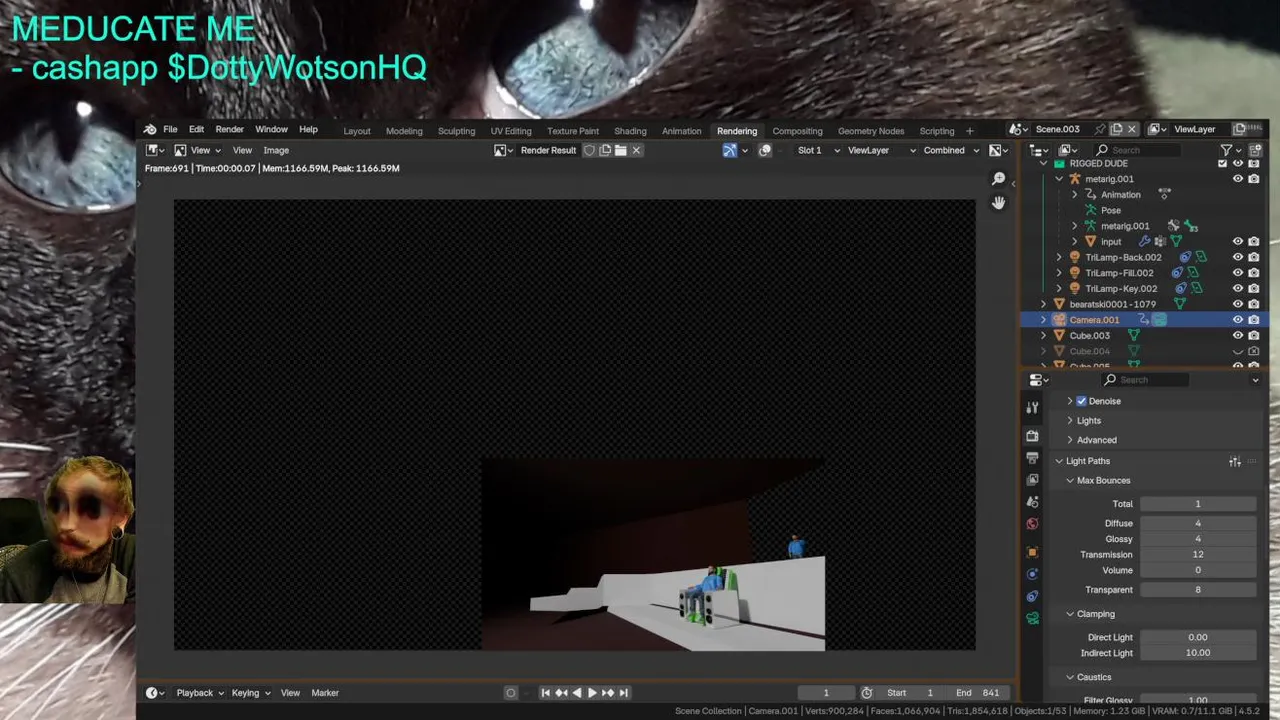The height and width of the screenshot is (720, 1280).
Task: Click the Blender logo icon
Action: pos(150,130)
